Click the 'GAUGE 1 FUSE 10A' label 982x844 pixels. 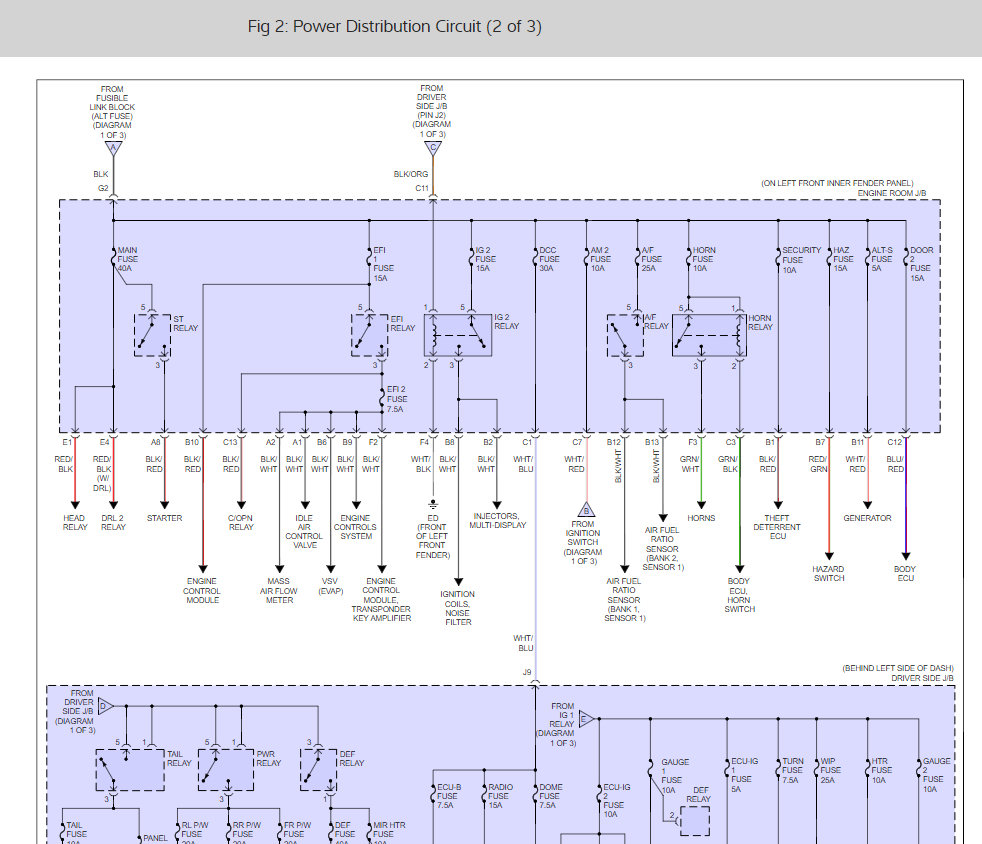[675, 776]
